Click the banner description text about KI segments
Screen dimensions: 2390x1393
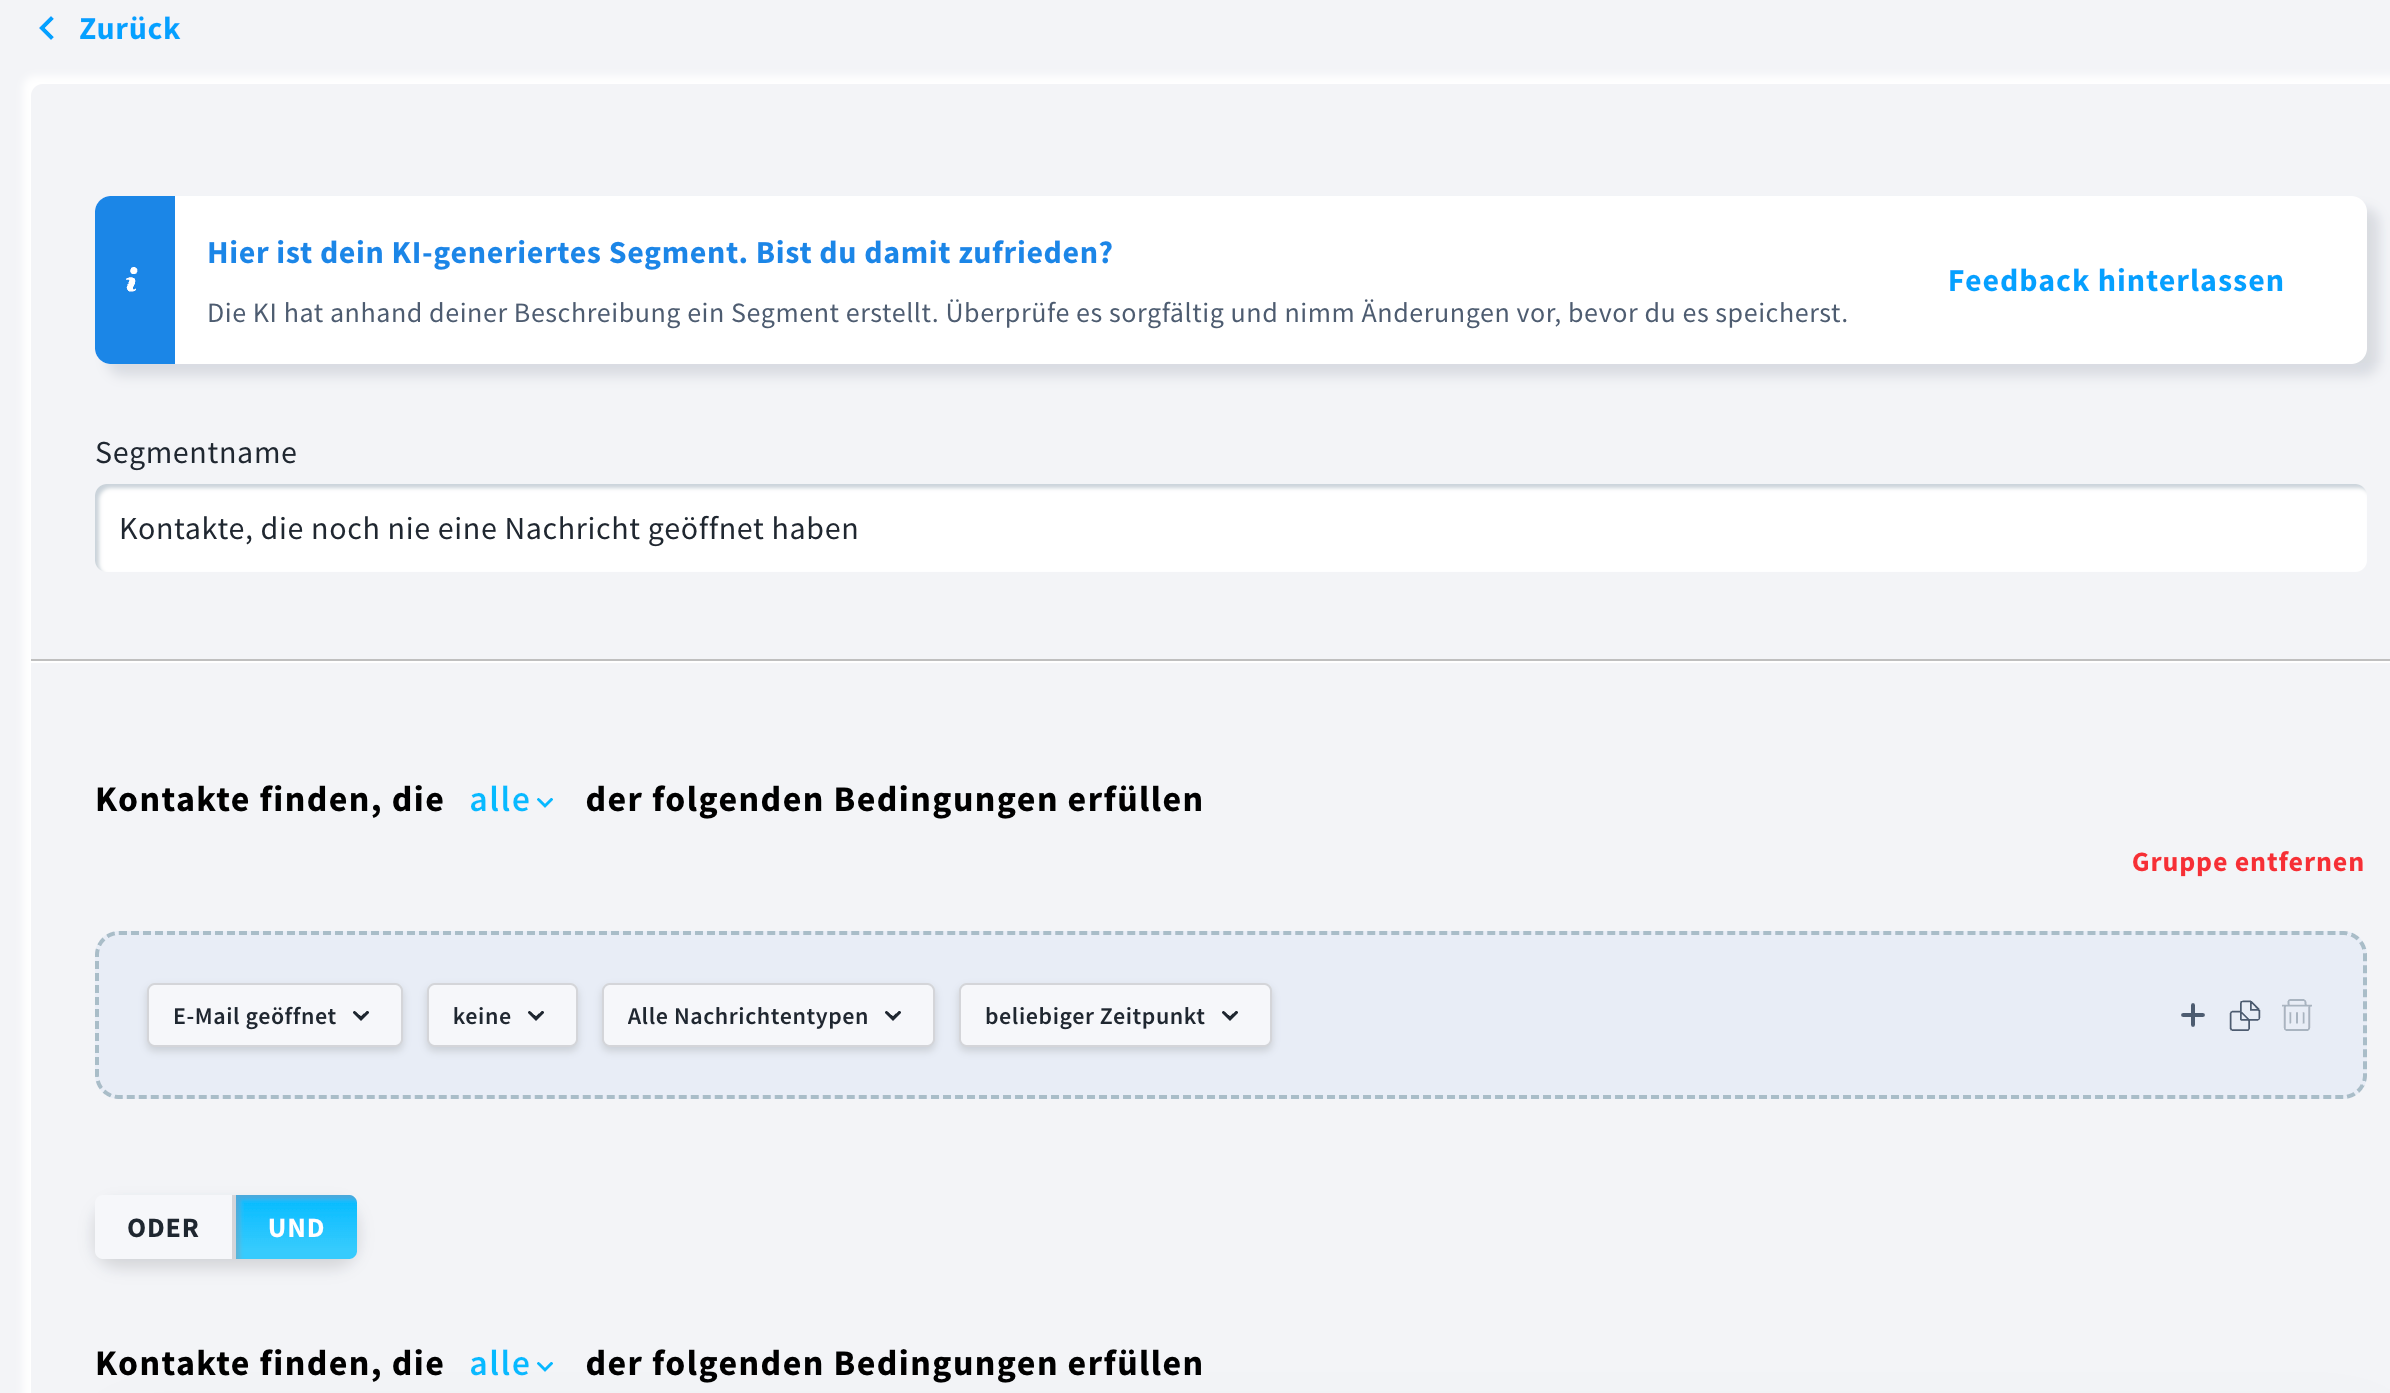[x=1028, y=312]
